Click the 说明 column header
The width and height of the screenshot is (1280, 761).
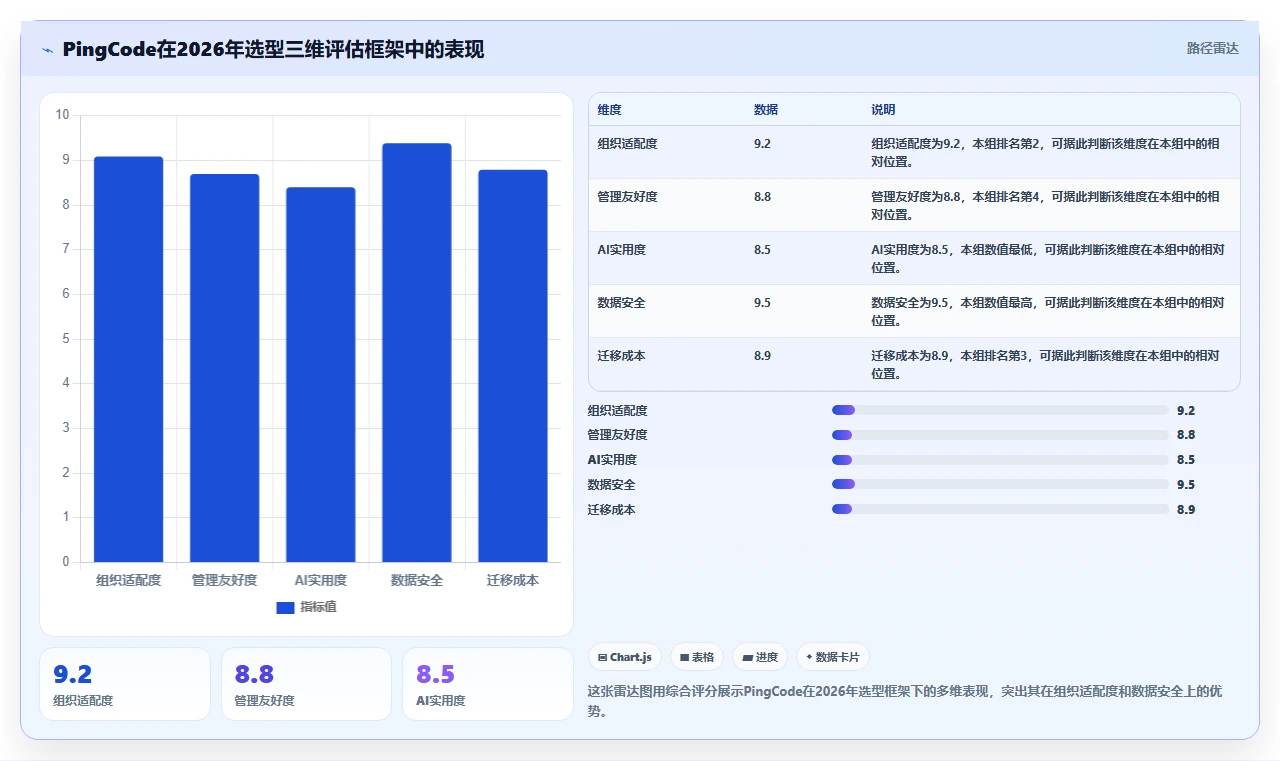click(883, 110)
